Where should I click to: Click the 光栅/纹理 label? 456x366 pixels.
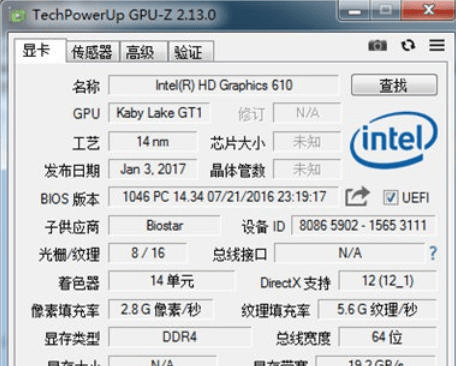(69, 255)
